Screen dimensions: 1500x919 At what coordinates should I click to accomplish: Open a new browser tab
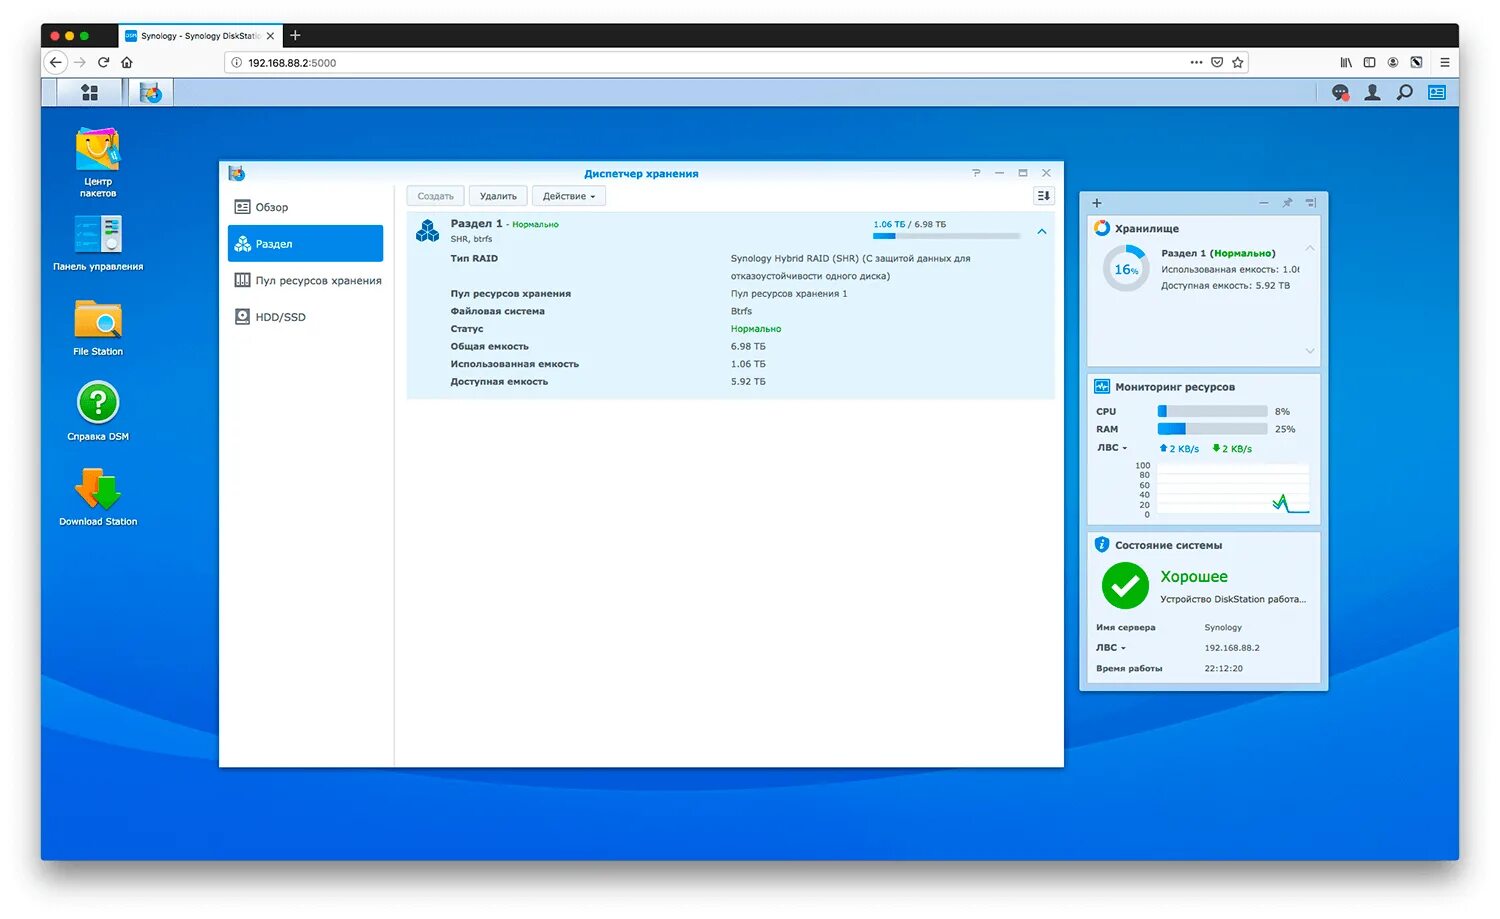(295, 36)
